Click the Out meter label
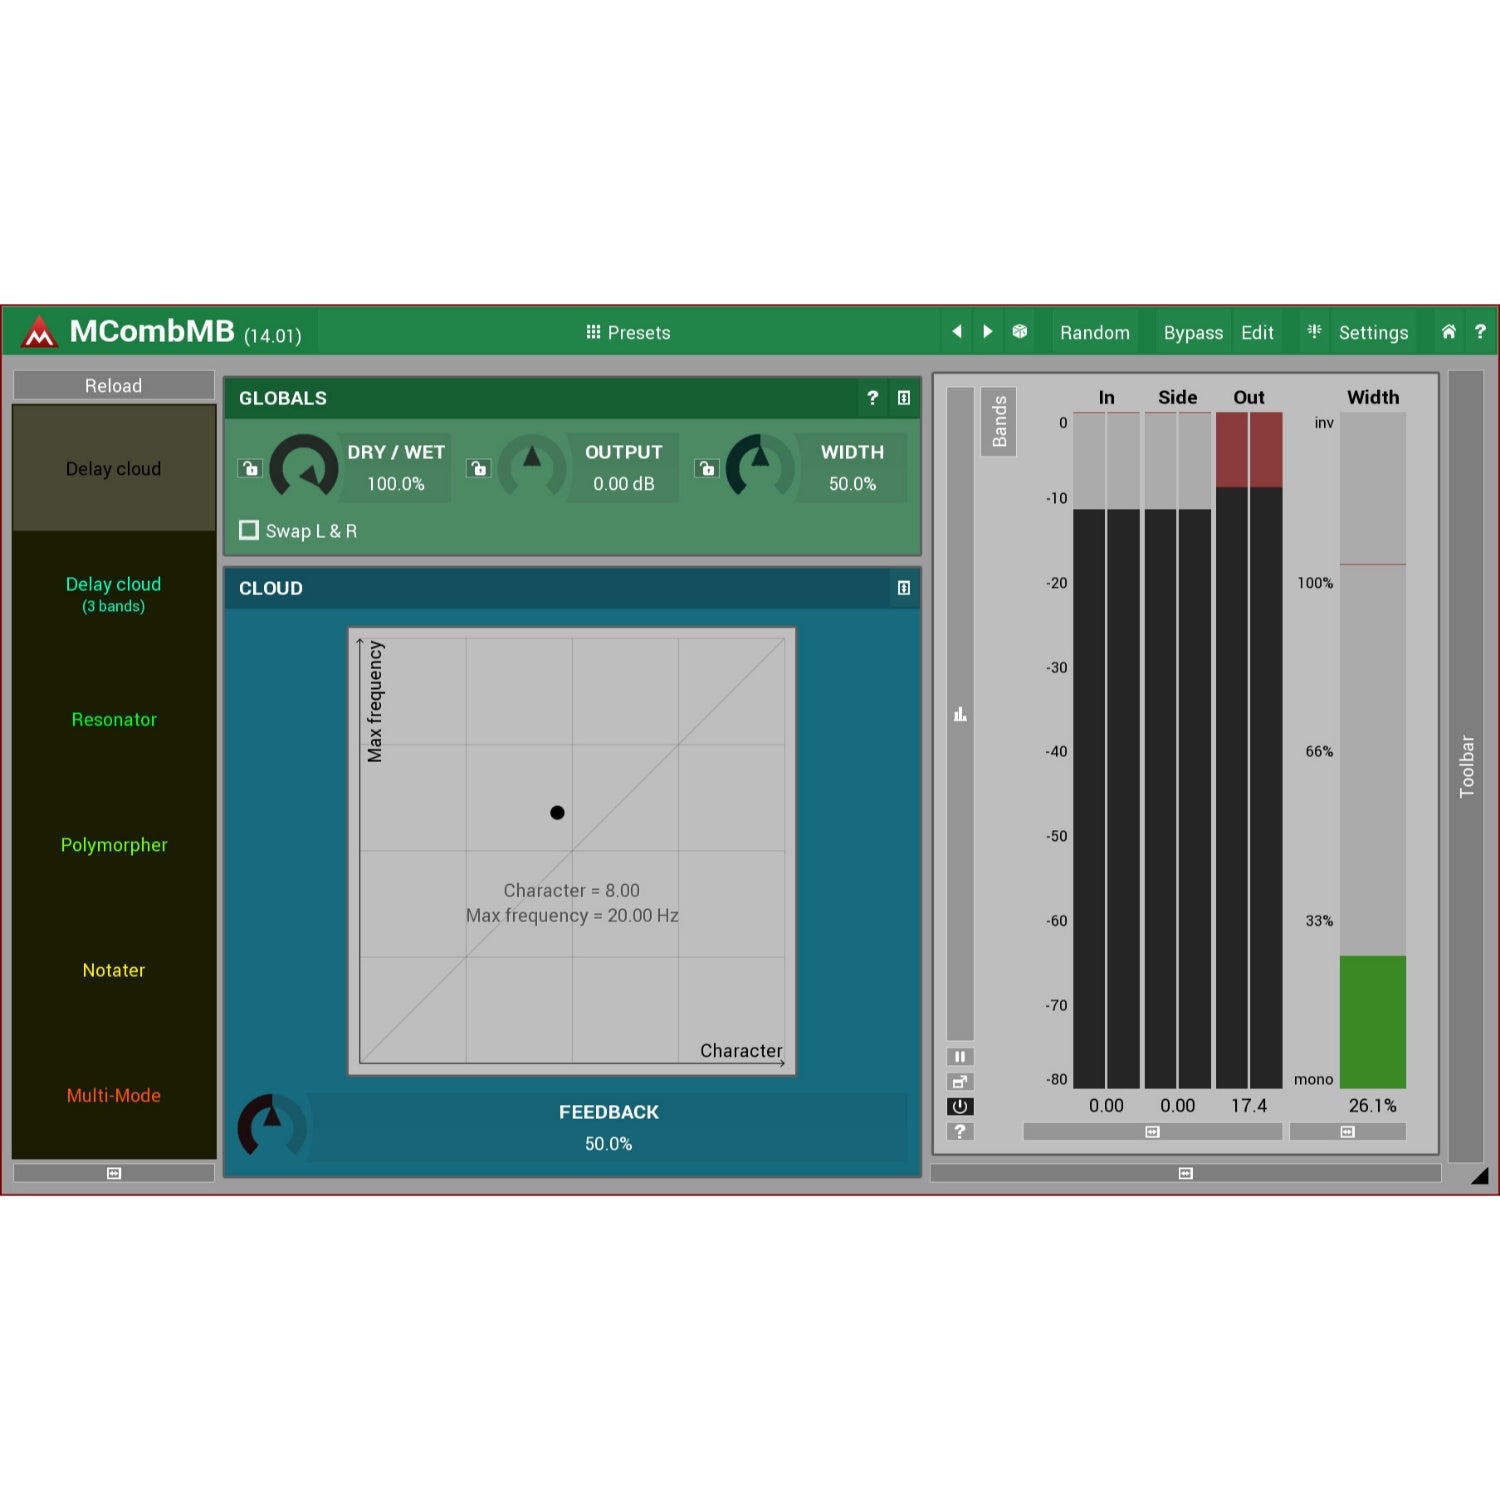This screenshot has width=1500, height=1500. (1249, 397)
